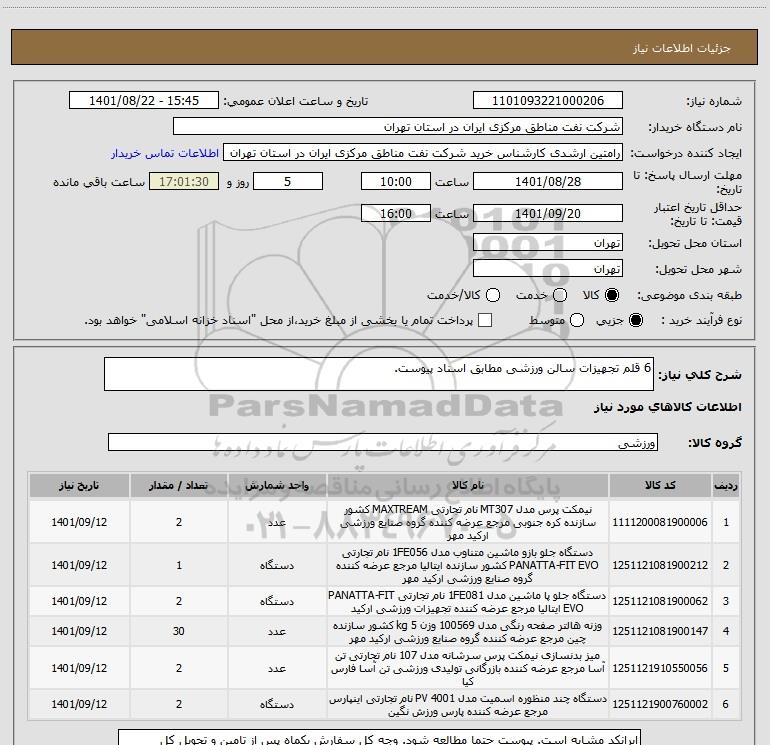Screen dimensions: 770x745
Task: Click item code 1251121910550056
Action: click(660, 668)
